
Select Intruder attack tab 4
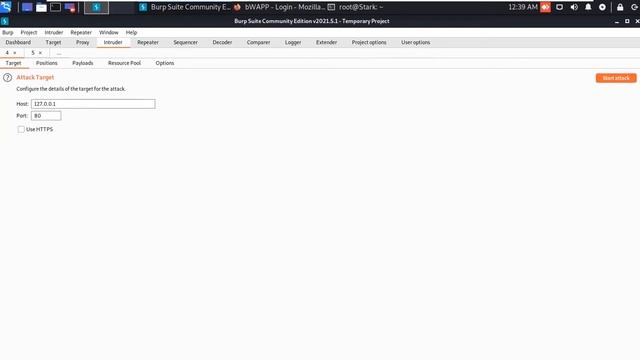coord(7,53)
